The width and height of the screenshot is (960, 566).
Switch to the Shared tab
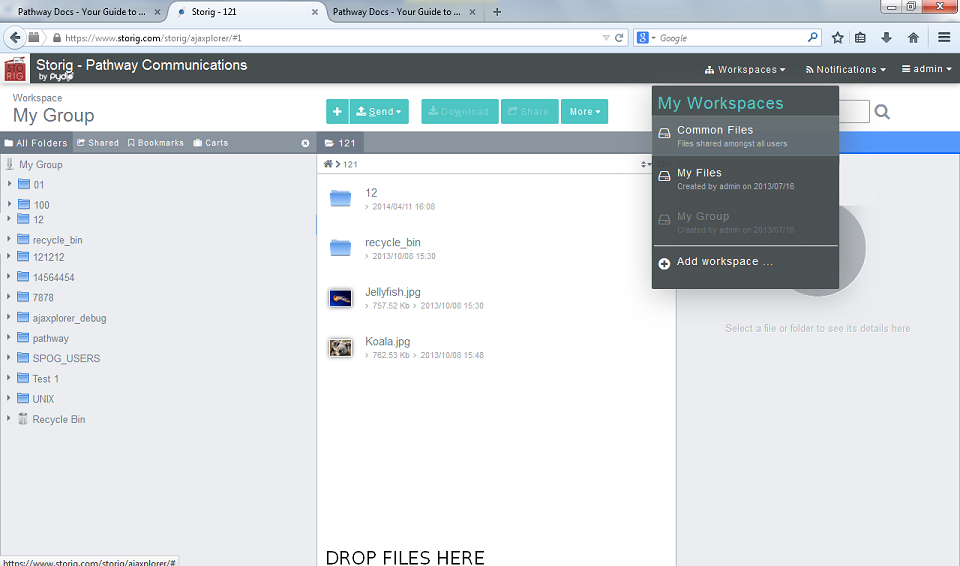98,143
